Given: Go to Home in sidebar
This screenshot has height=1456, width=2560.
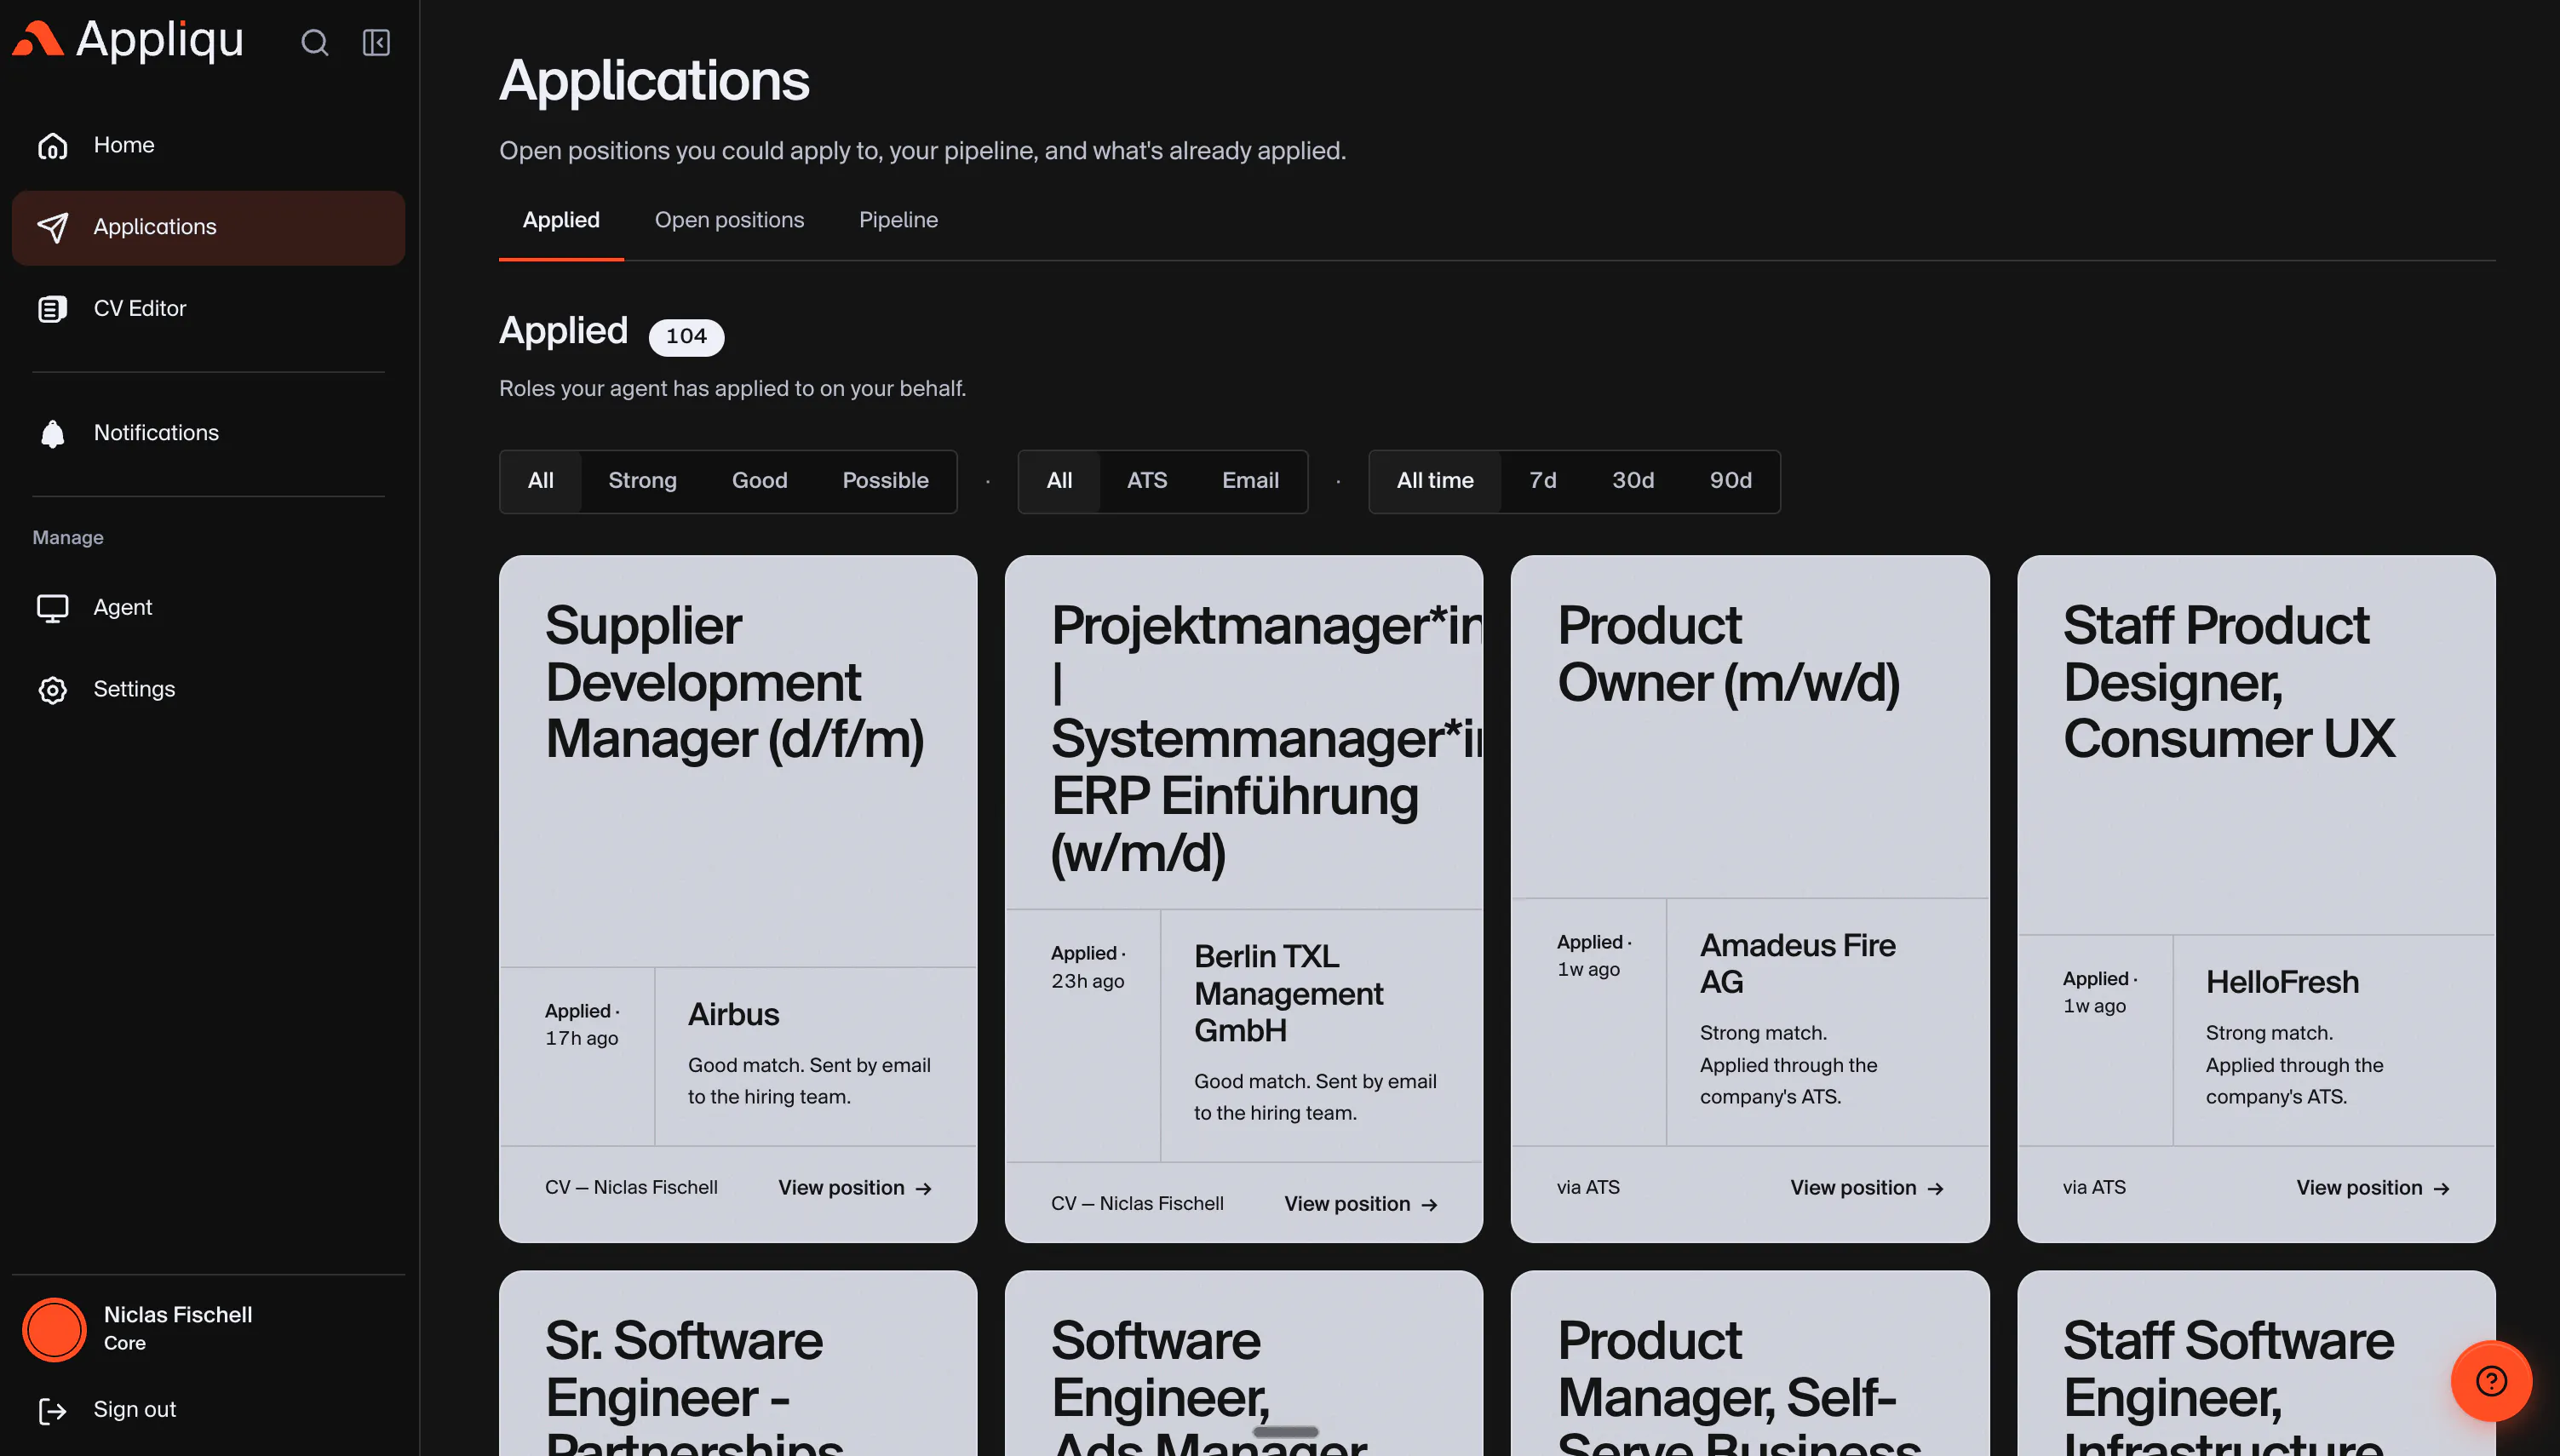Looking at the screenshot, I should [208, 145].
